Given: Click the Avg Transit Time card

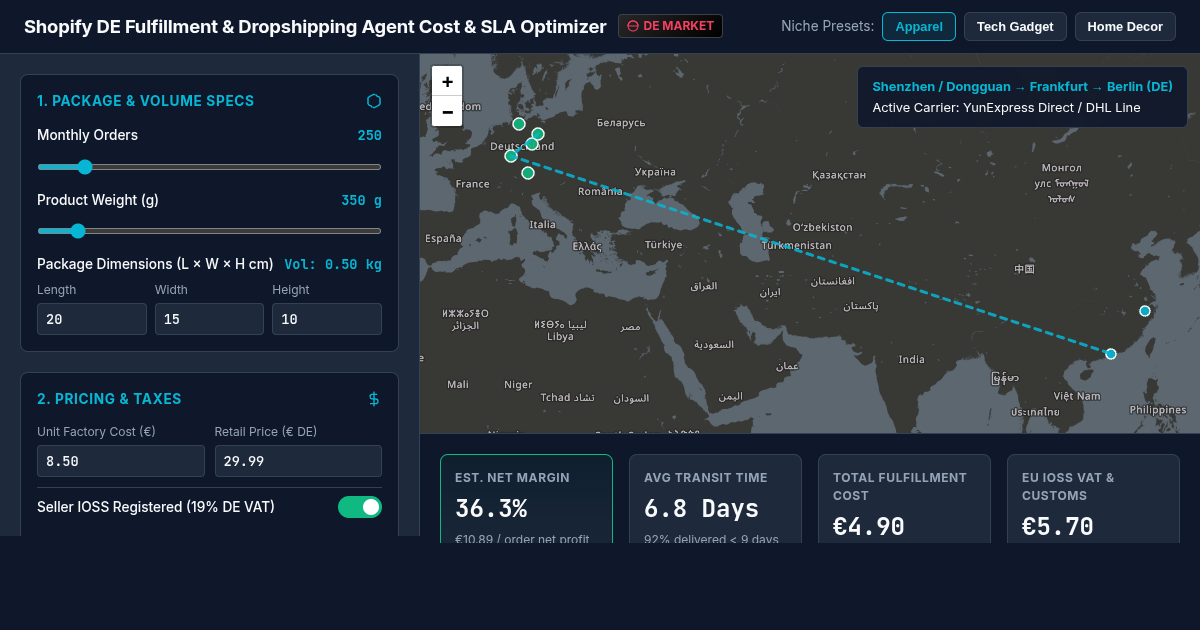Looking at the screenshot, I should [x=715, y=499].
